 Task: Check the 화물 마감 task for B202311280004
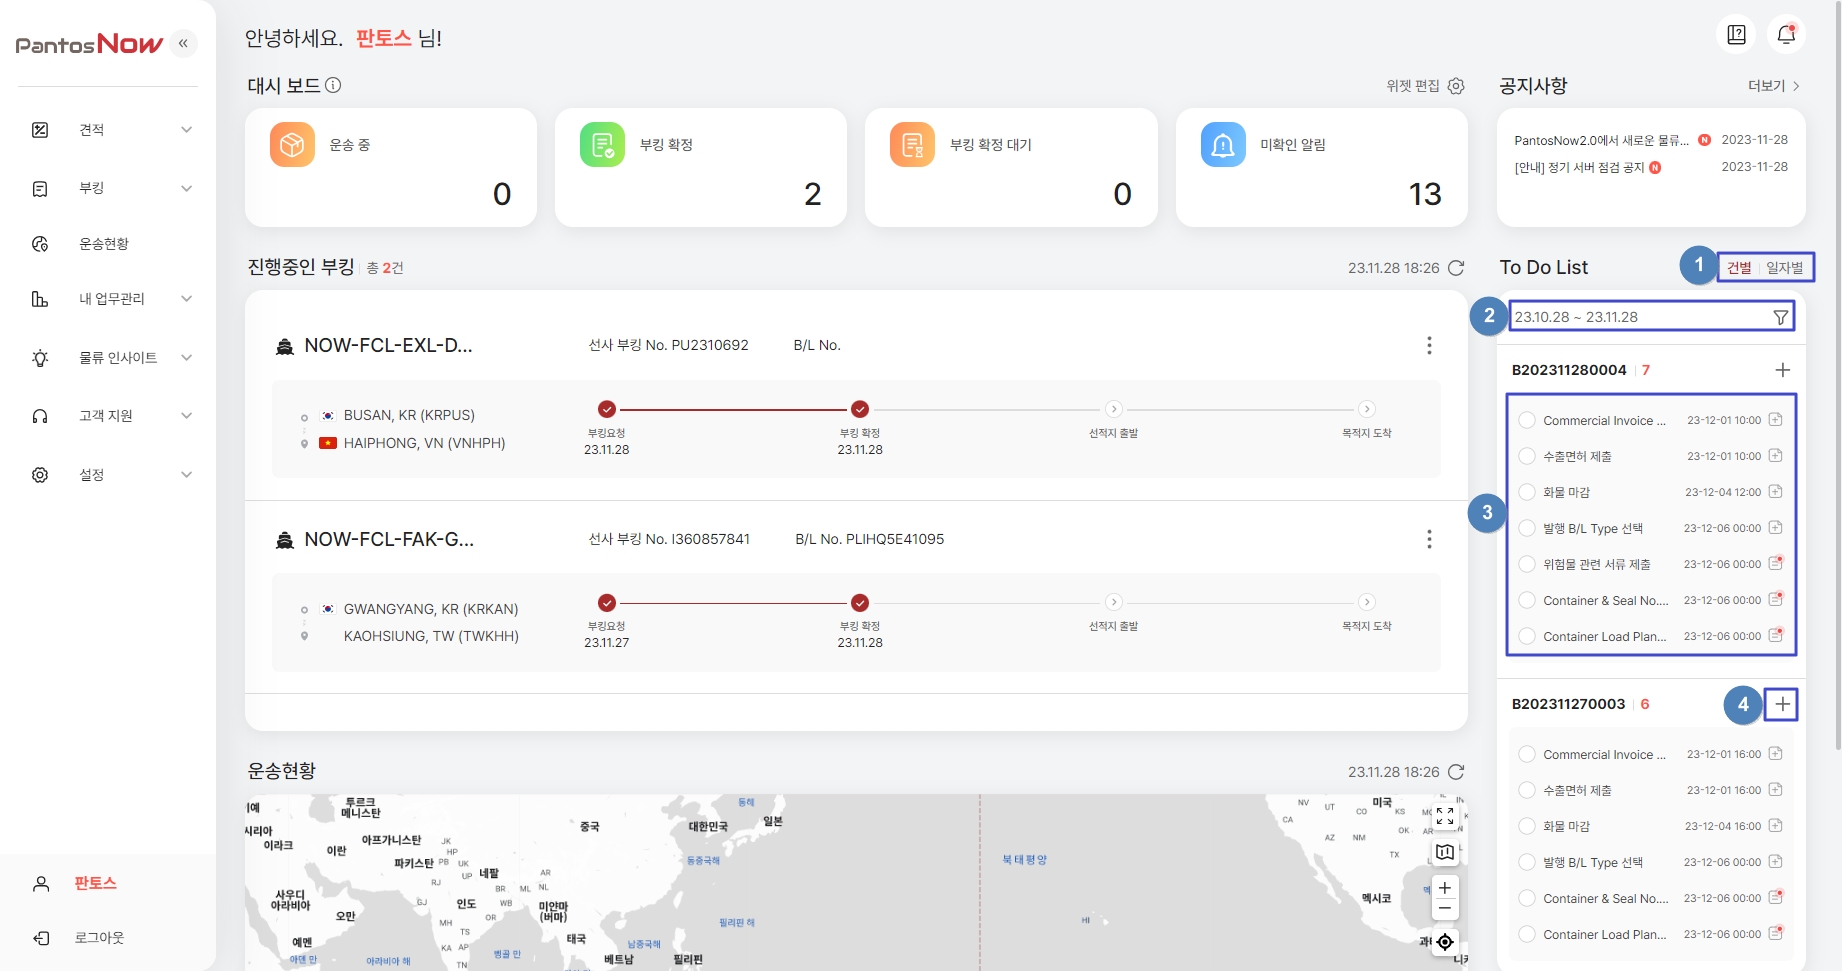[x=1527, y=492]
